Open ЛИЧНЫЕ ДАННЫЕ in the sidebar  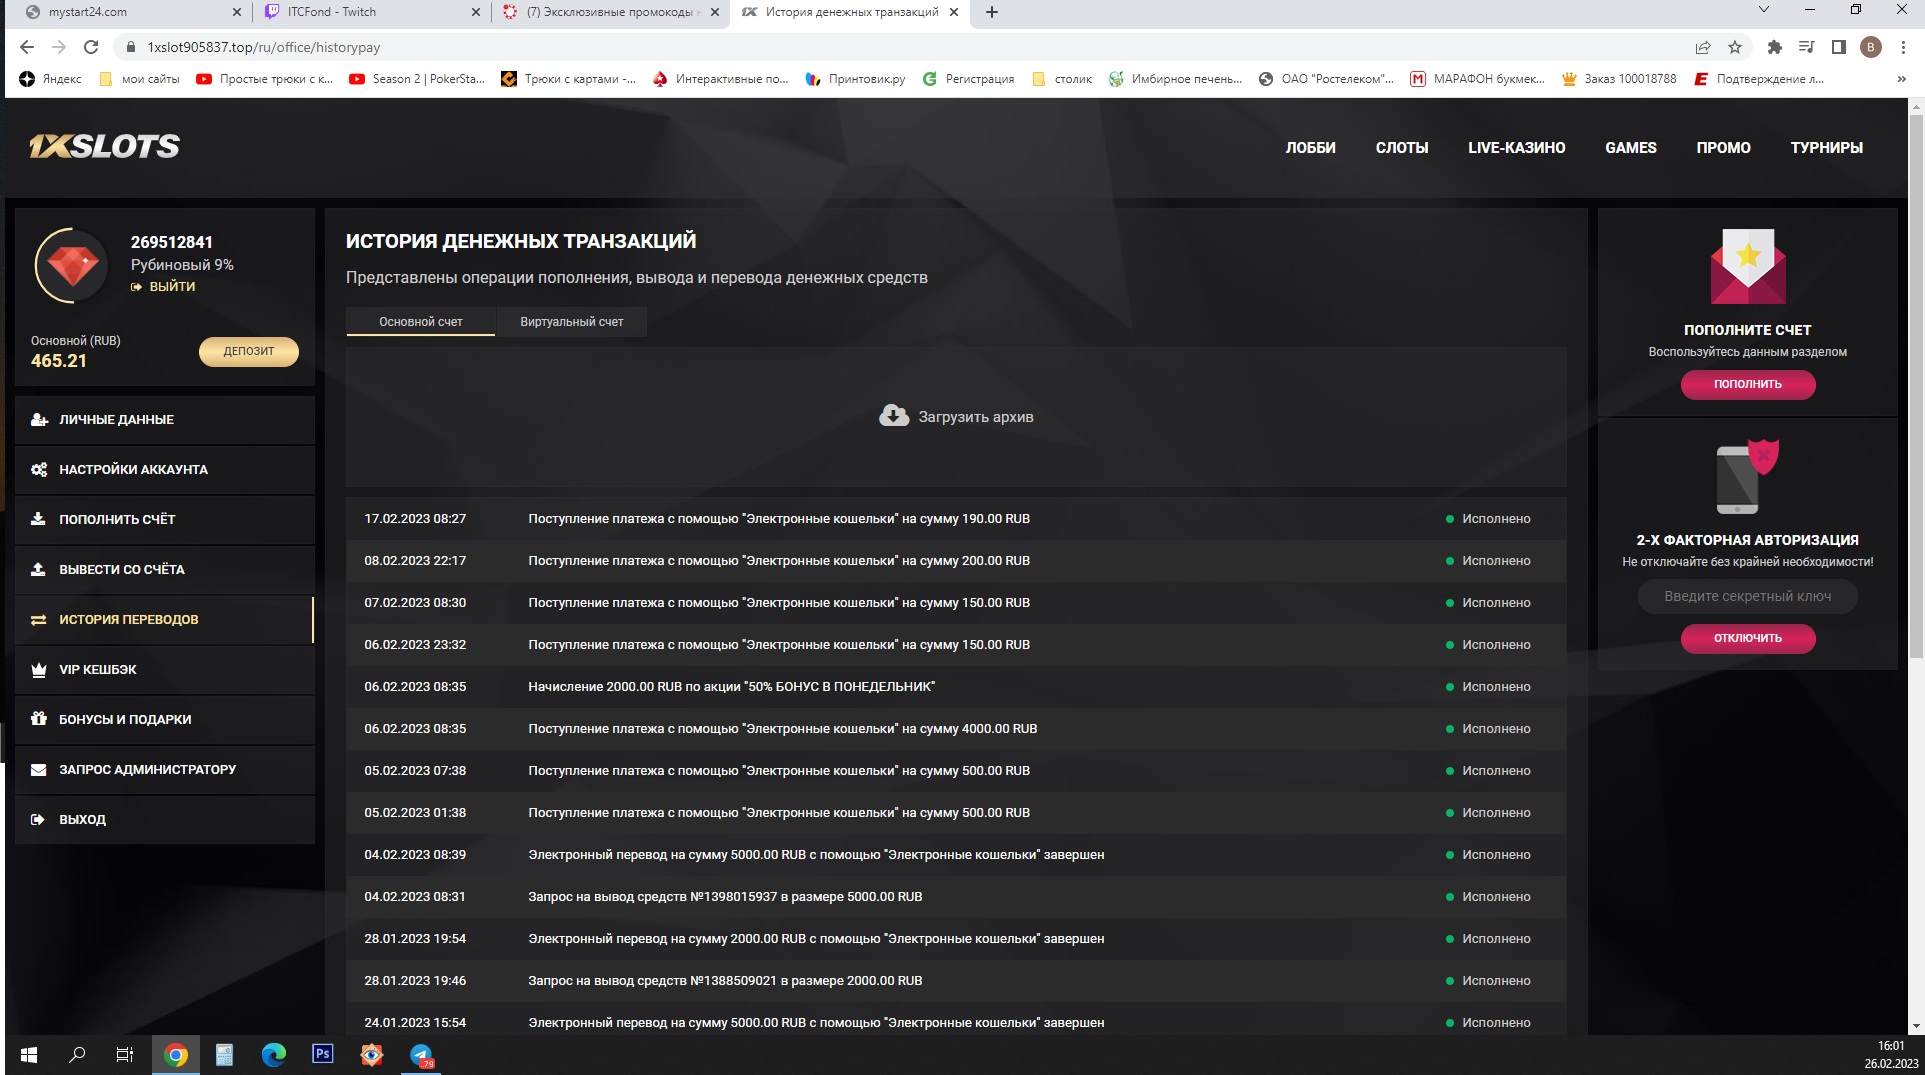165,420
